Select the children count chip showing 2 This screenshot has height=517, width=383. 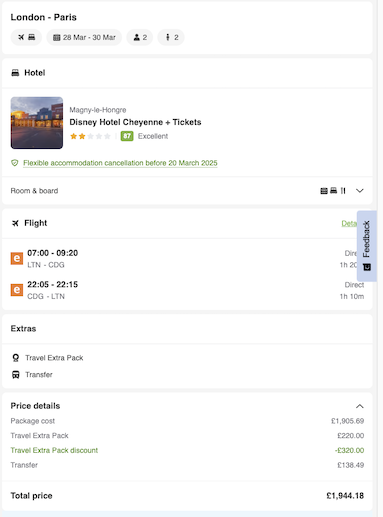click(171, 37)
